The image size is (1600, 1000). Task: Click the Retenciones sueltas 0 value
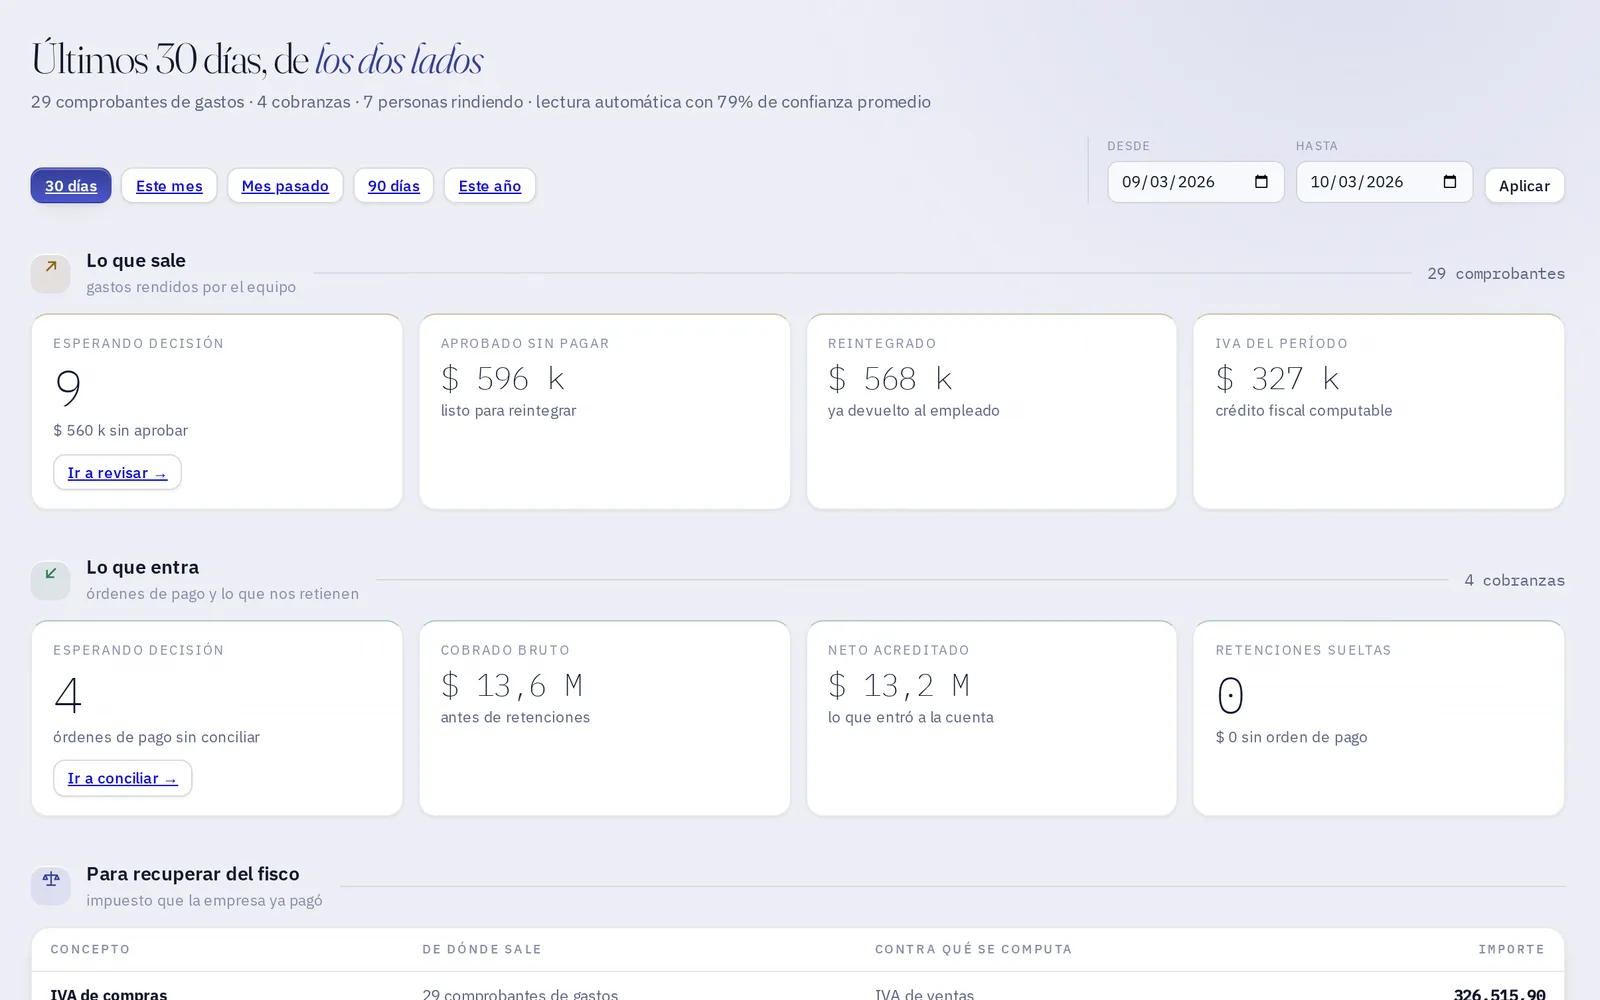click(x=1230, y=696)
